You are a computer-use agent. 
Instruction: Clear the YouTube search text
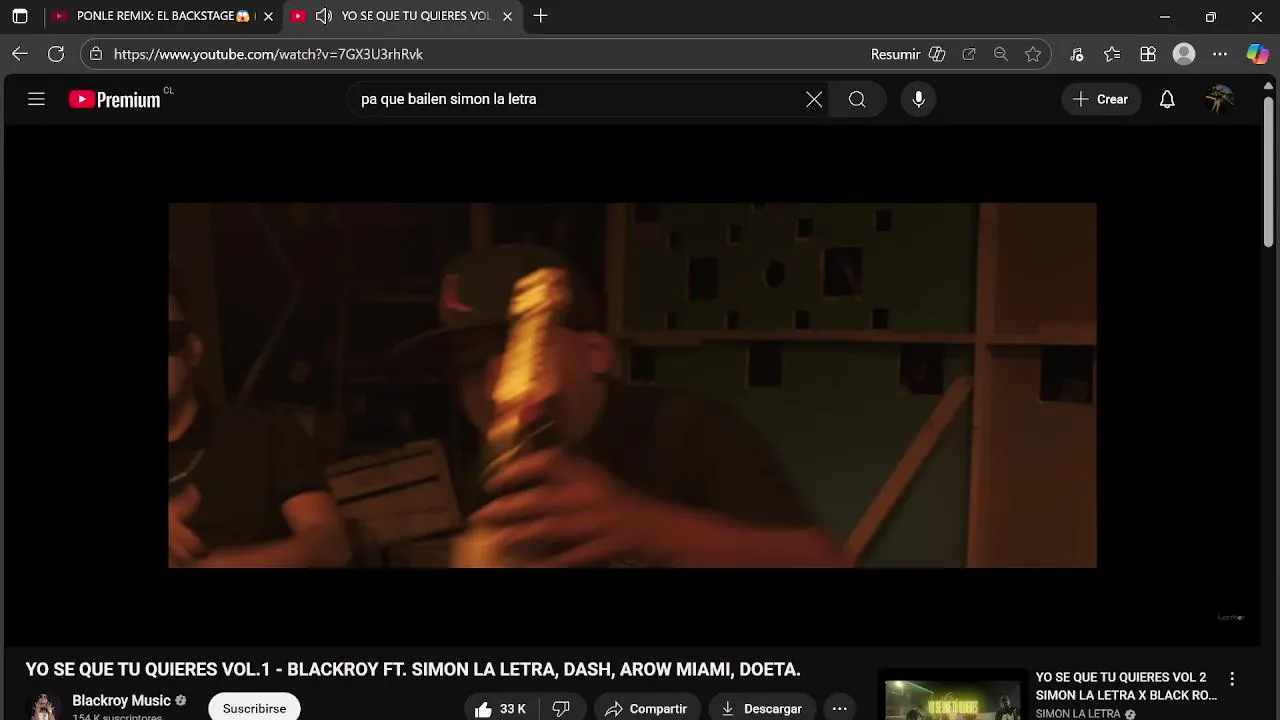coord(814,99)
